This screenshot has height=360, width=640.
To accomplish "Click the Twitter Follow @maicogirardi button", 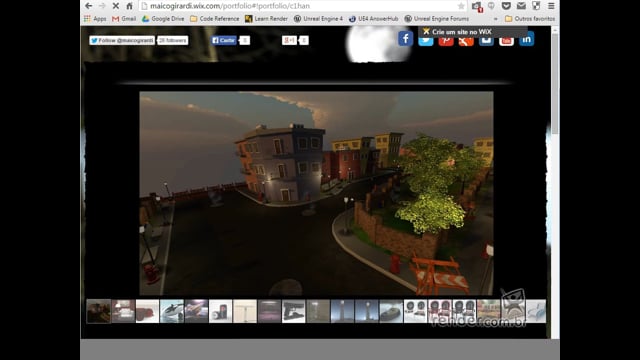I will pos(122,40).
